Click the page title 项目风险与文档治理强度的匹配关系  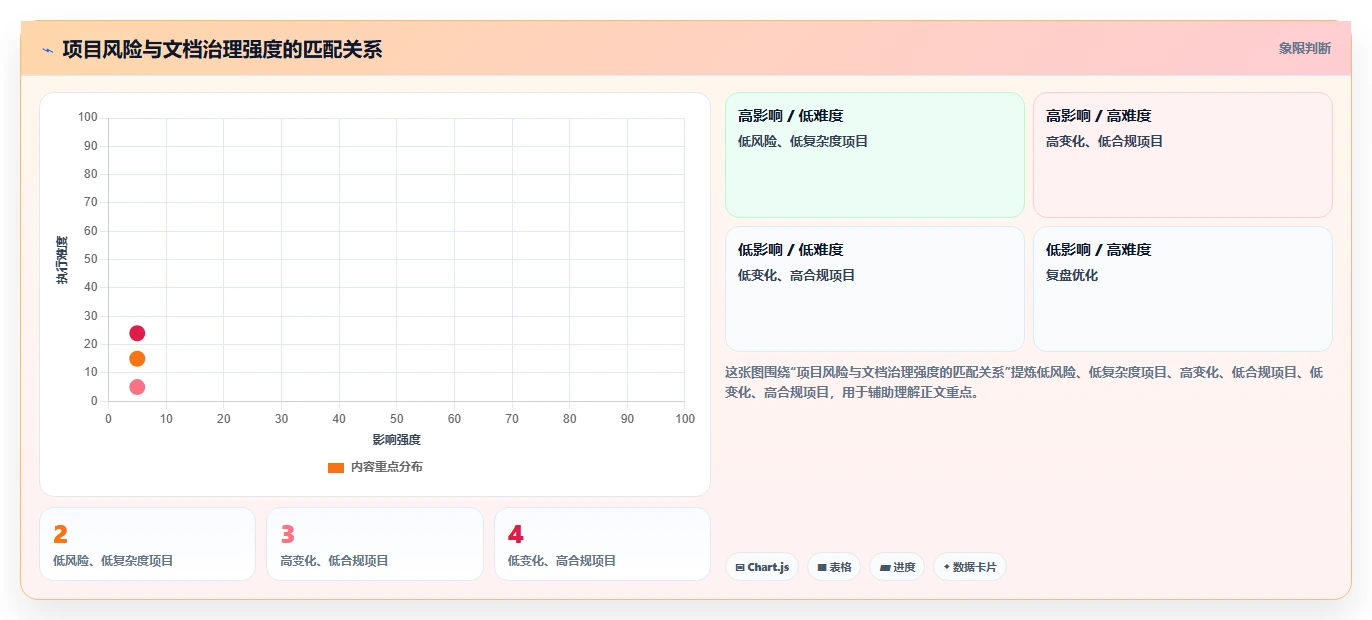pos(222,49)
